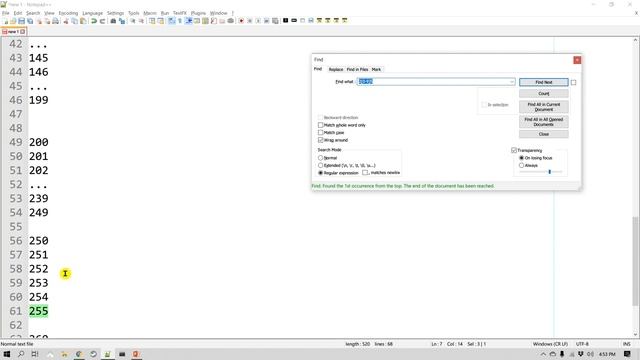640x360 pixels.
Task: Click the UTF-8 encoding in status bar
Action: 582,344
